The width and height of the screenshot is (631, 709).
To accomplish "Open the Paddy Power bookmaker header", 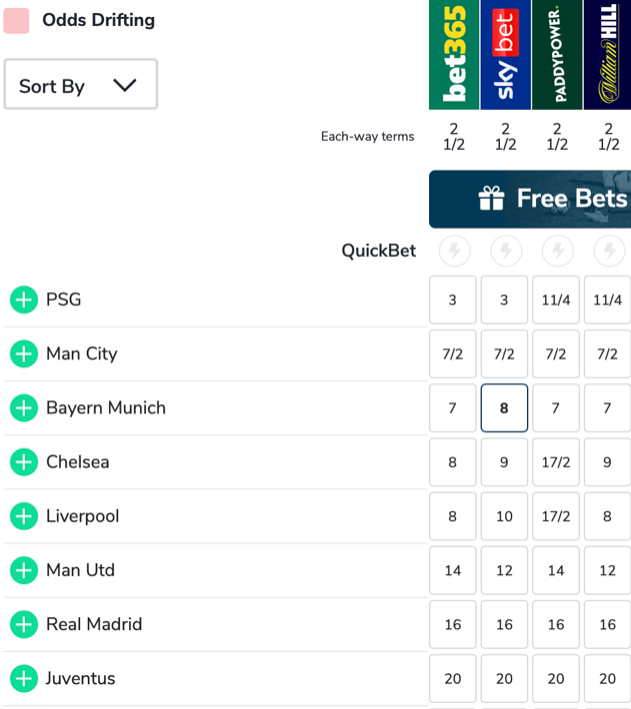I will pyautogui.click(x=557, y=54).
